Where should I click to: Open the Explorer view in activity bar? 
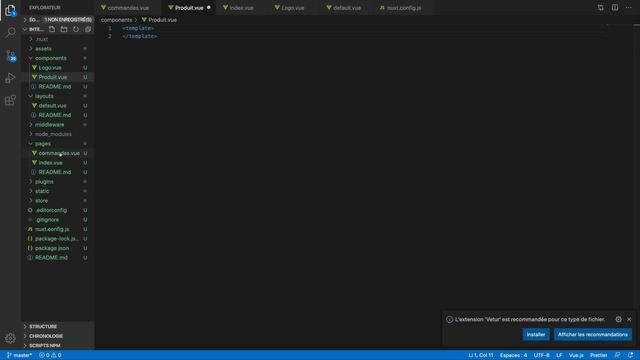point(10,11)
